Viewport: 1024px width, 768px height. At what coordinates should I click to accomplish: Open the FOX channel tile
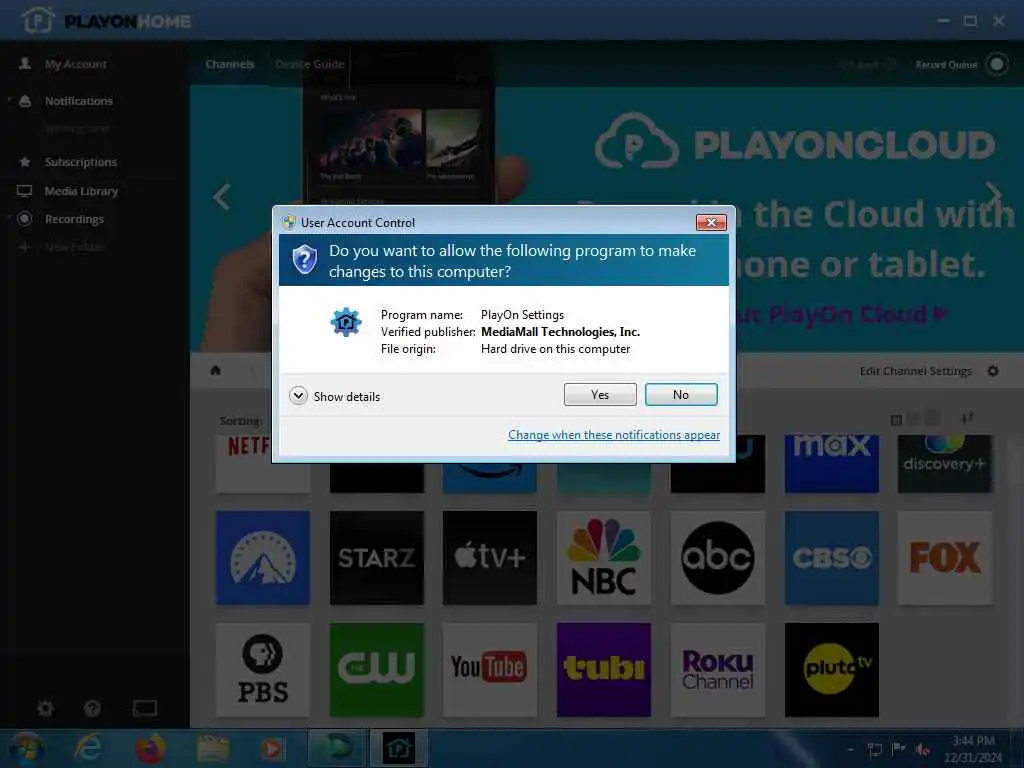[x=944, y=558]
